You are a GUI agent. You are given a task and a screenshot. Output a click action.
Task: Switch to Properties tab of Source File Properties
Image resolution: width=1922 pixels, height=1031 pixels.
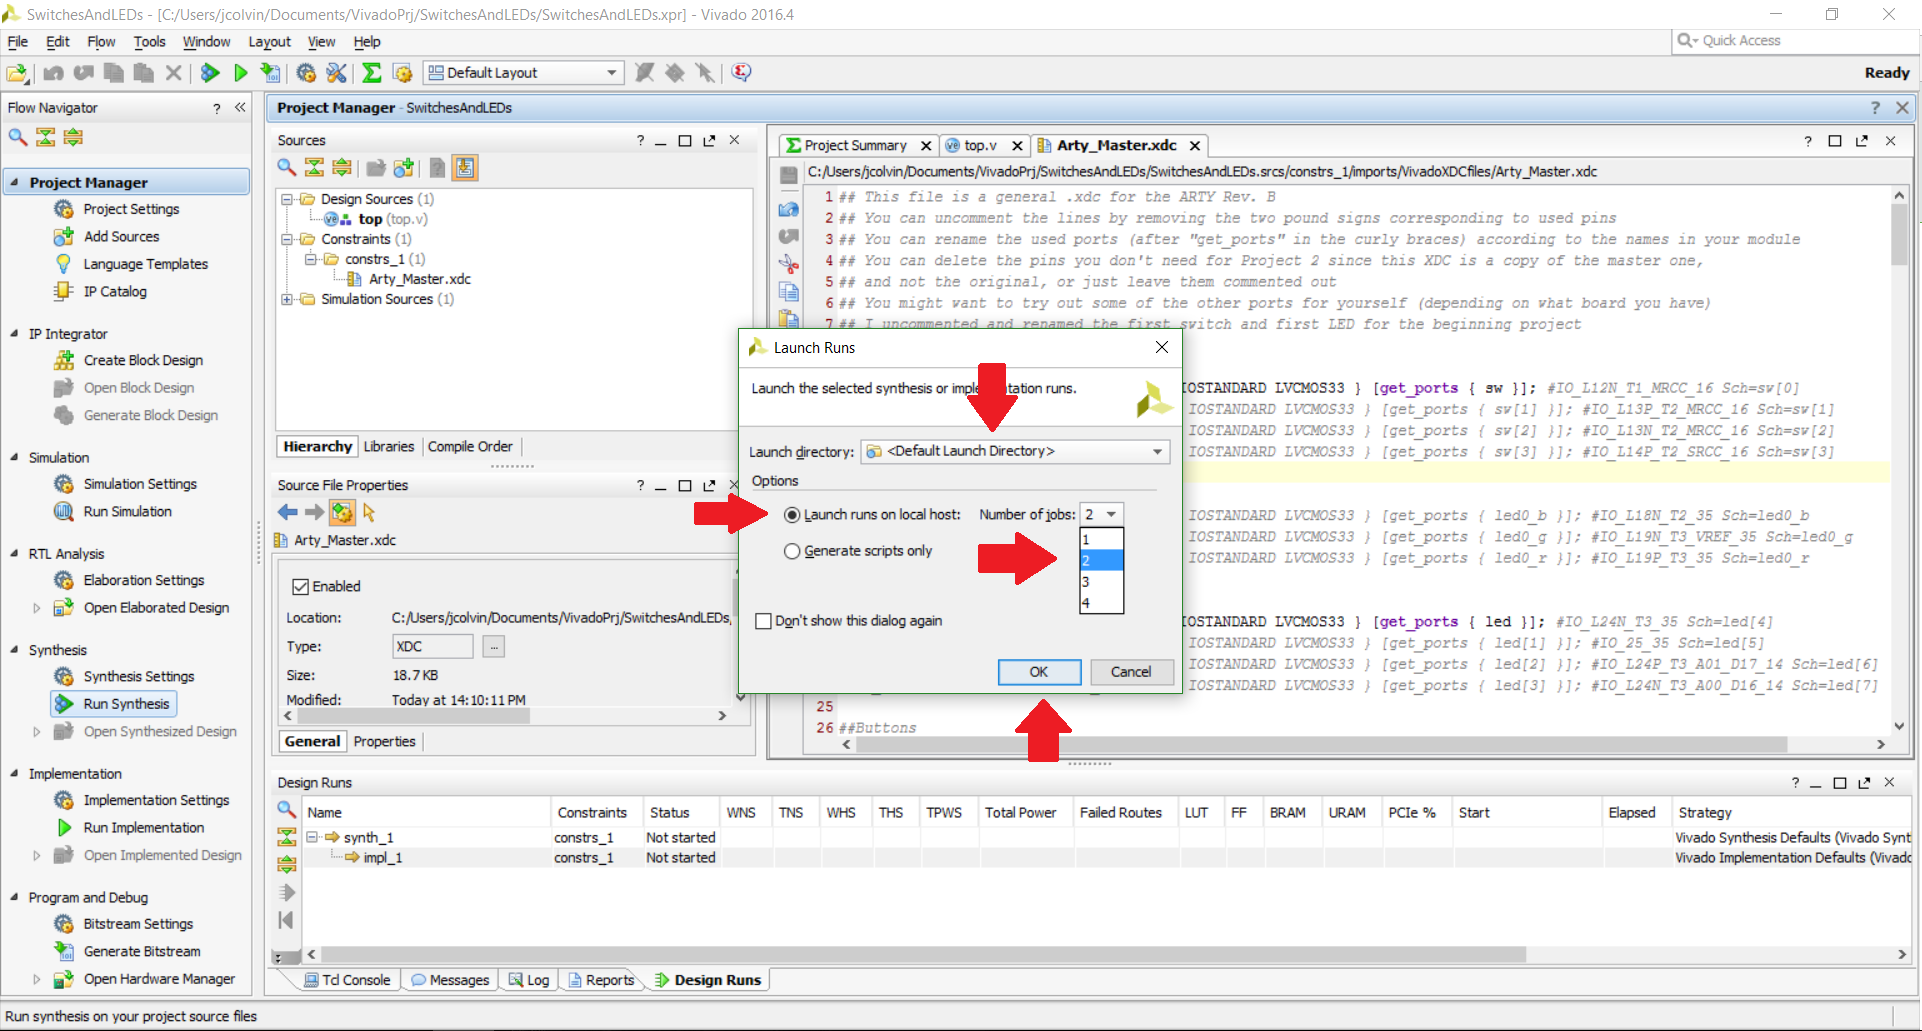tap(384, 742)
